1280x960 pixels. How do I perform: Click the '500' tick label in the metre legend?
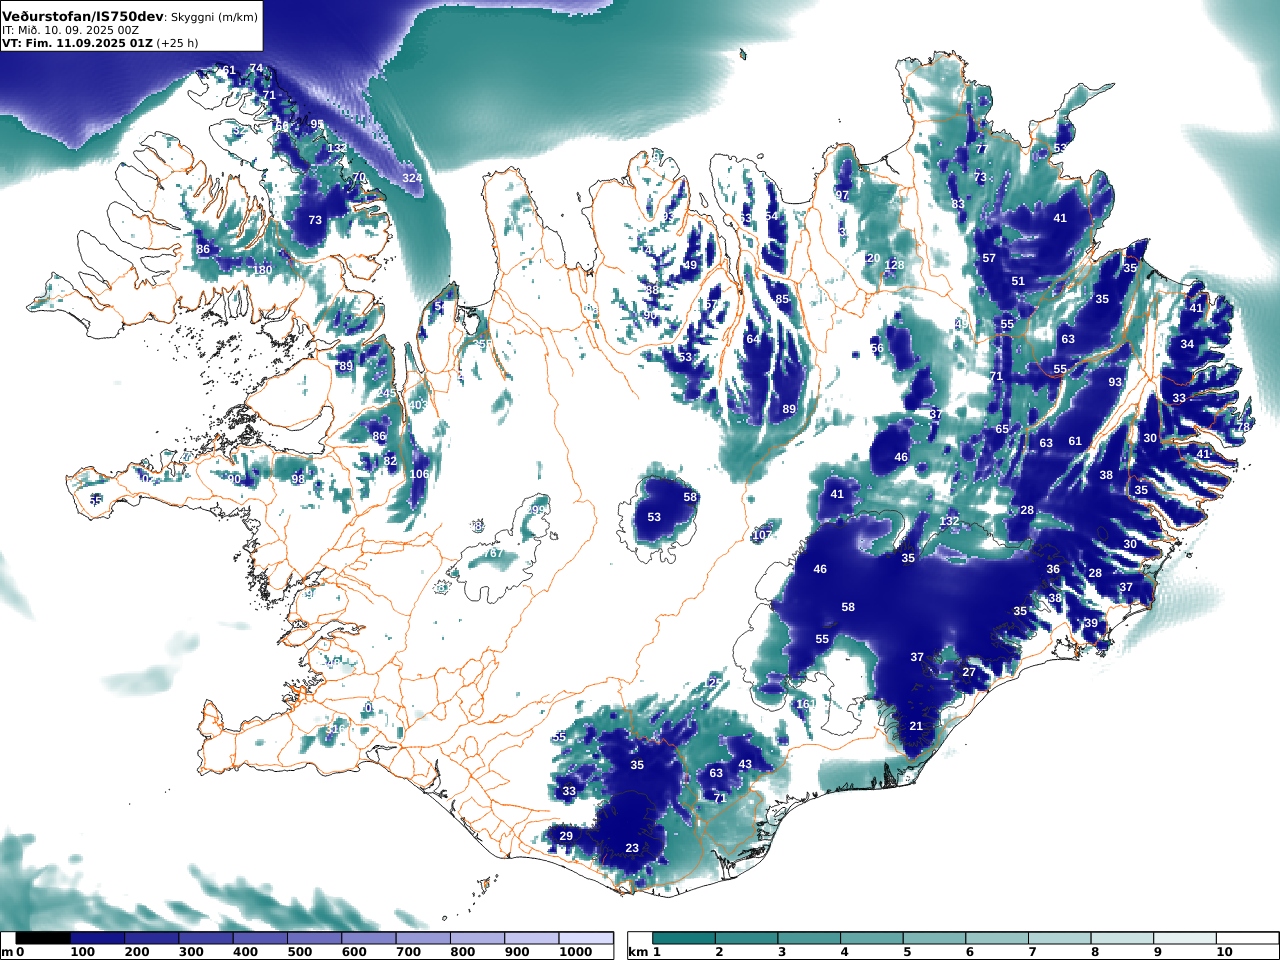(x=300, y=952)
